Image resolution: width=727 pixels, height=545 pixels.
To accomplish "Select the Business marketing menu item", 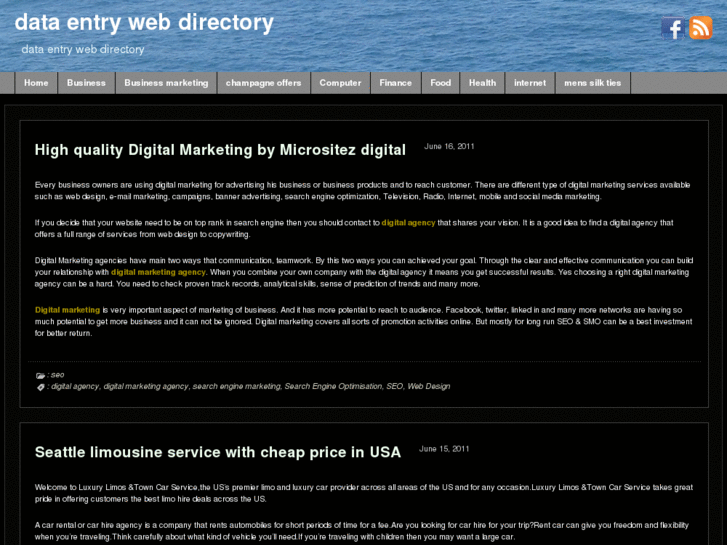I will point(166,83).
